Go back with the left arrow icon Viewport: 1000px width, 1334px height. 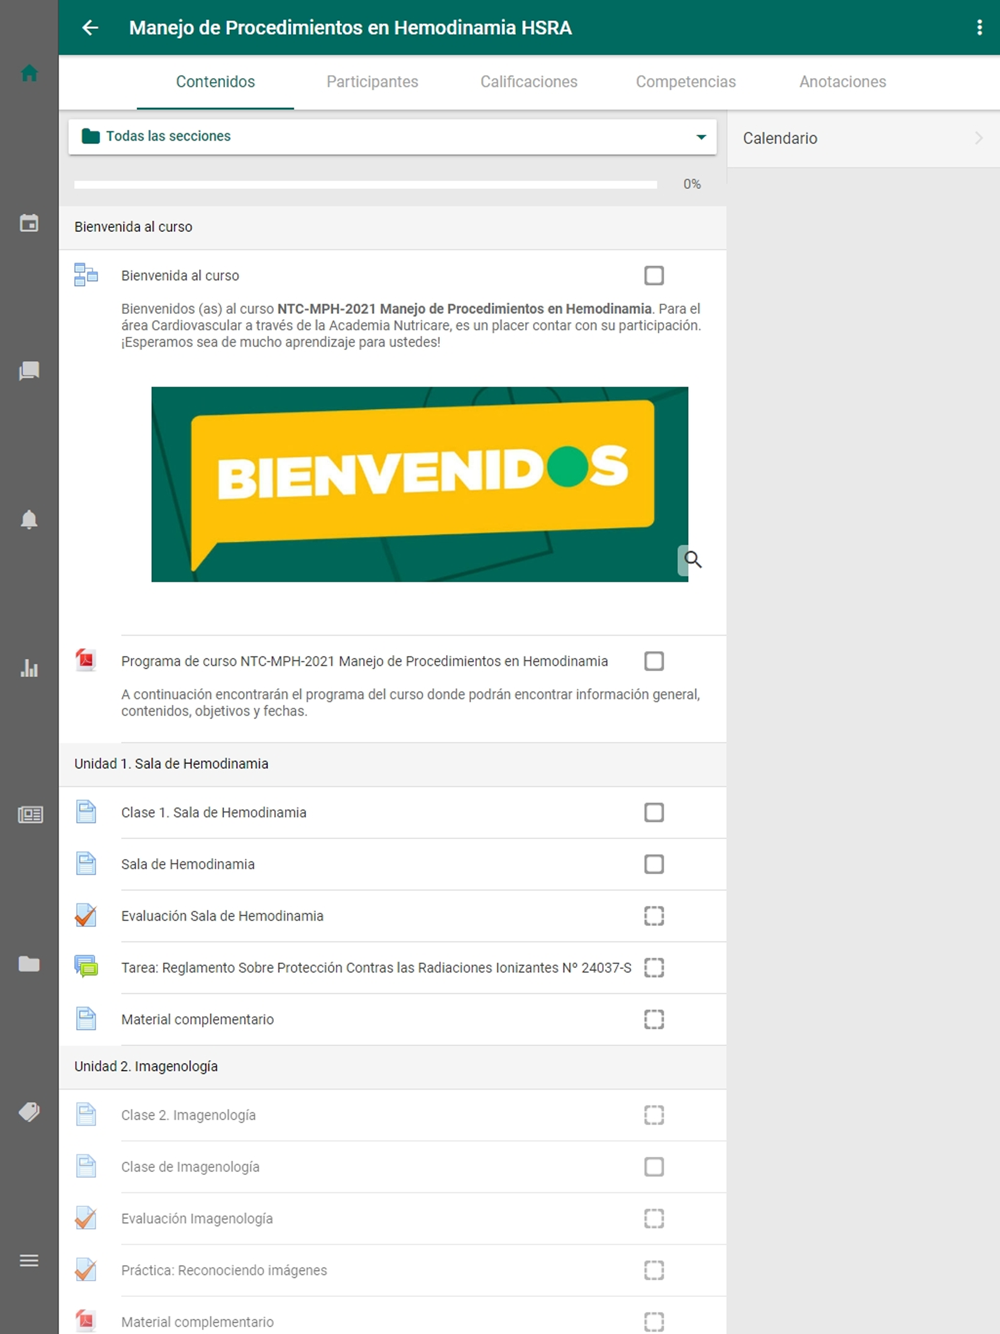[90, 28]
